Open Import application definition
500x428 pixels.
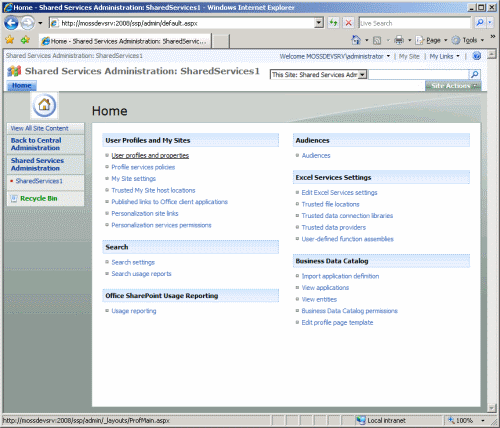click(x=340, y=276)
